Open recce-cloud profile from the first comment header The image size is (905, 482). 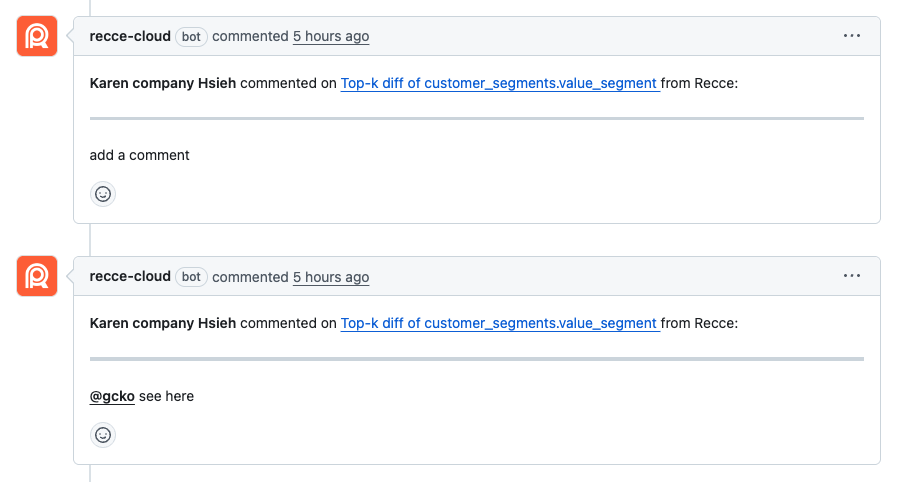pos(130,36)
